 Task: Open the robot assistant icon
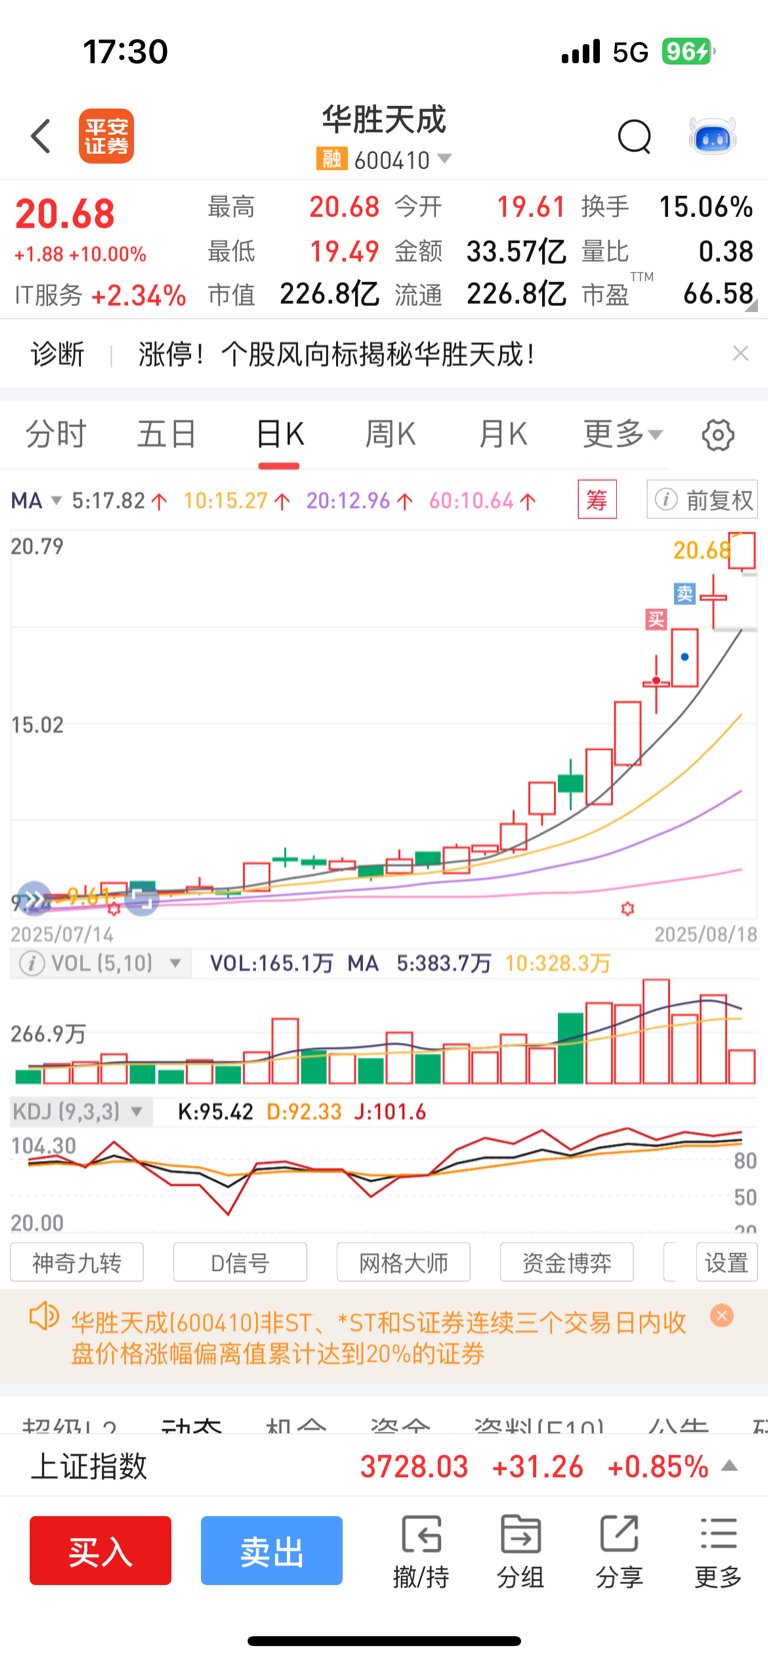[713, 136]
